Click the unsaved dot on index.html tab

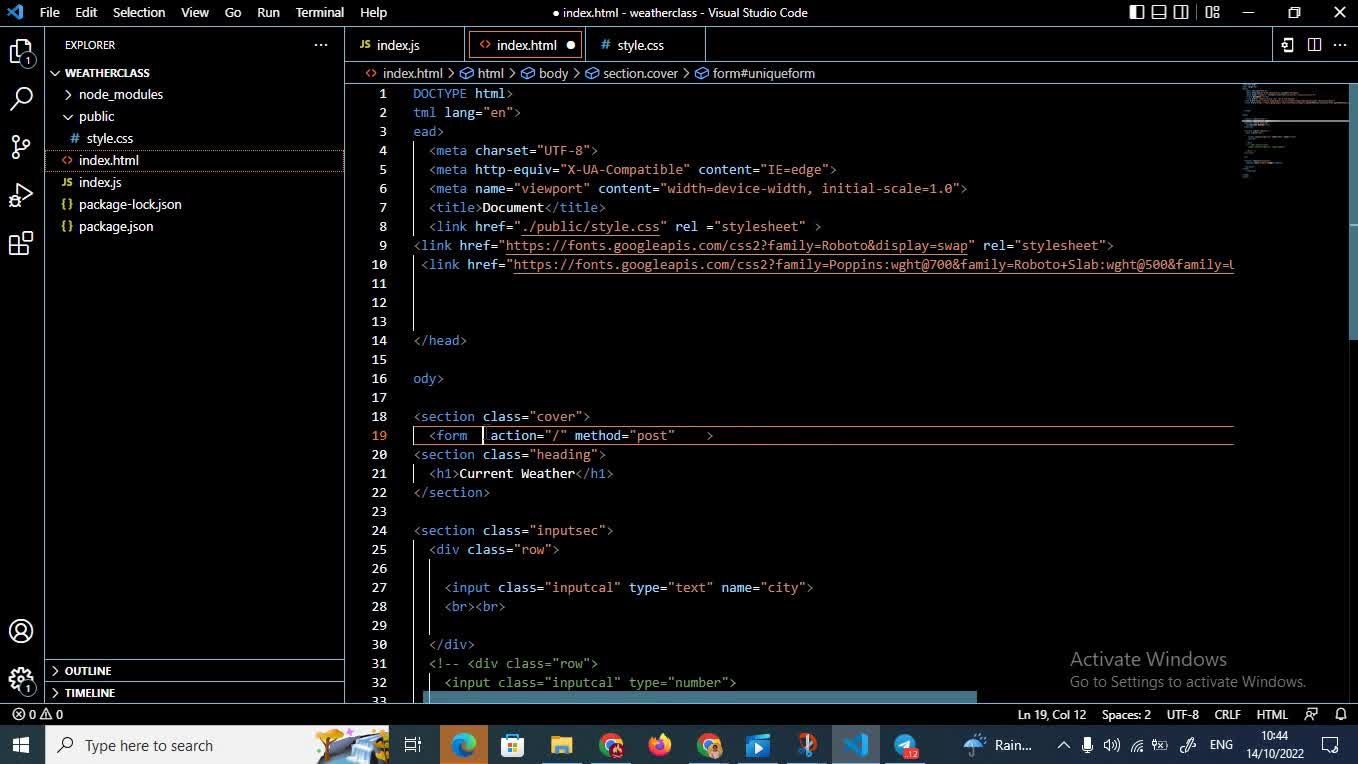point(571,45)
